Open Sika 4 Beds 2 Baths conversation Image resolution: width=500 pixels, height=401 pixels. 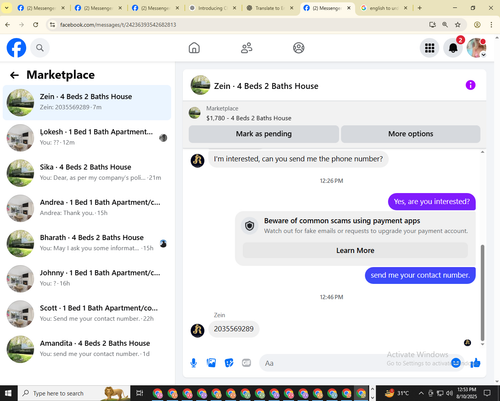(87, 173)
